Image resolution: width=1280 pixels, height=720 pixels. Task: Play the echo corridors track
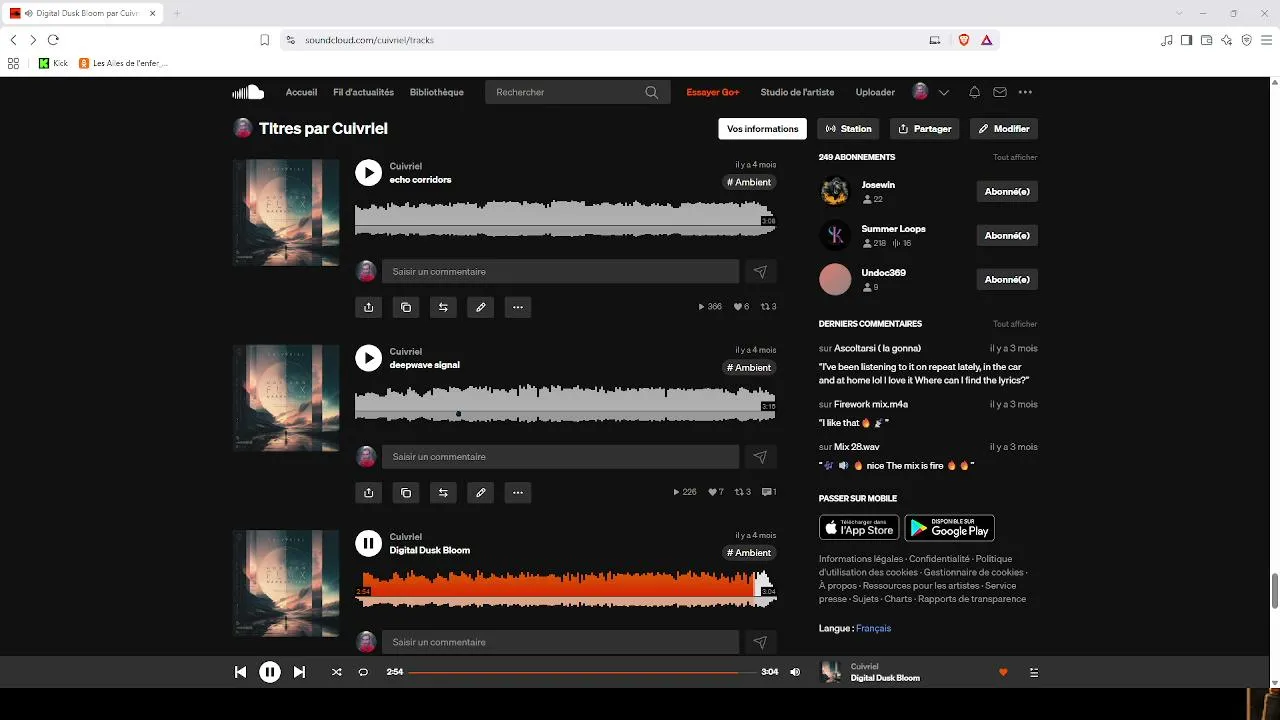coord(368,173)
